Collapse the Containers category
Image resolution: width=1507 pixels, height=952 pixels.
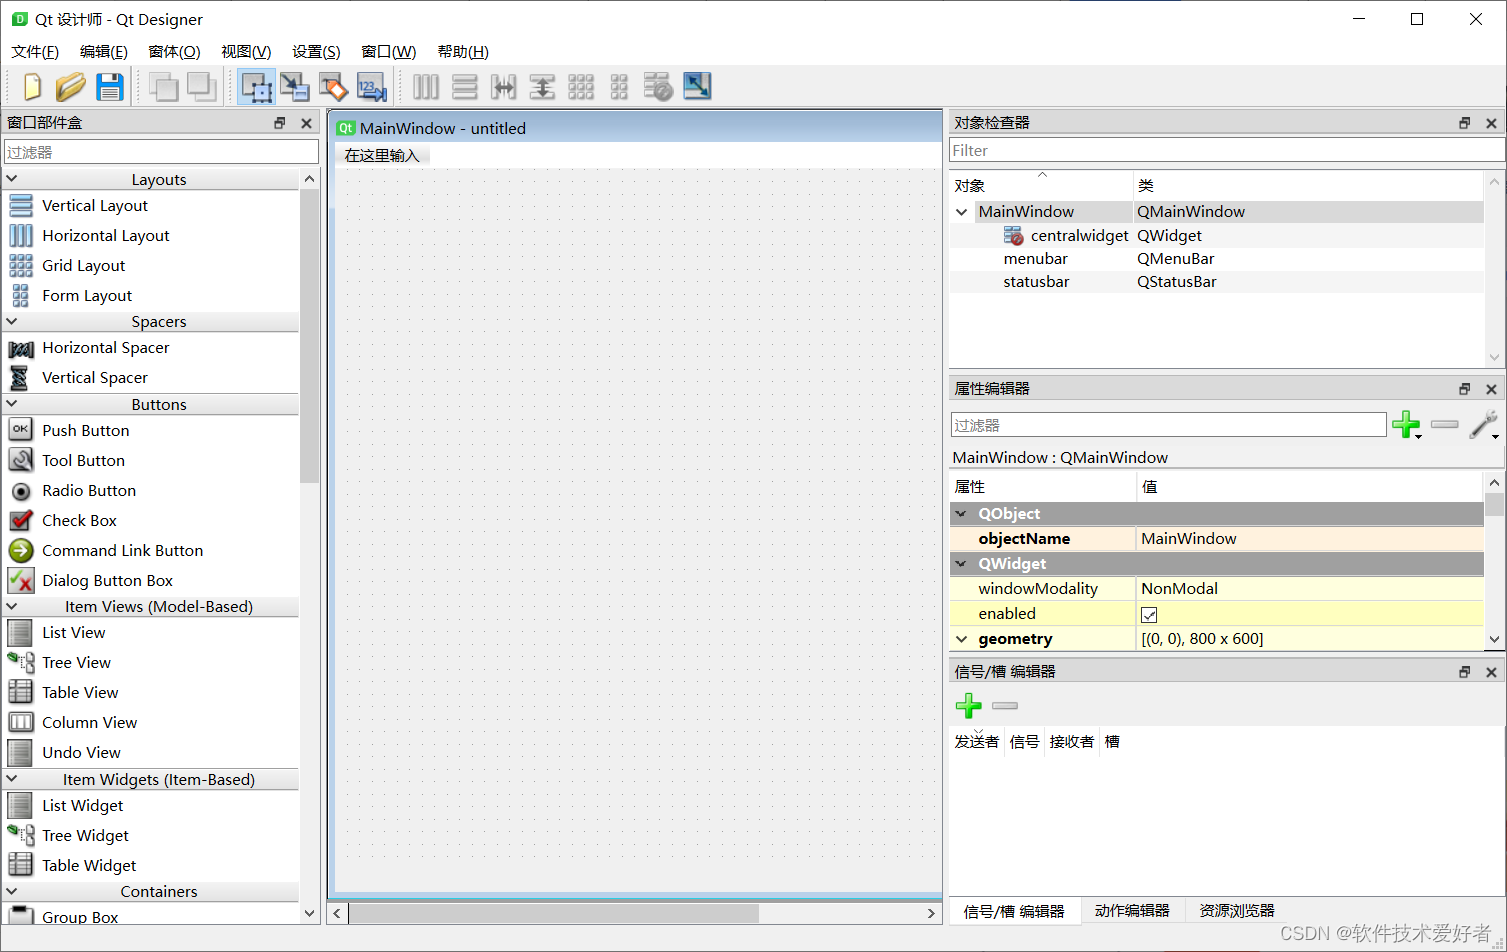[x=12, y=891]
